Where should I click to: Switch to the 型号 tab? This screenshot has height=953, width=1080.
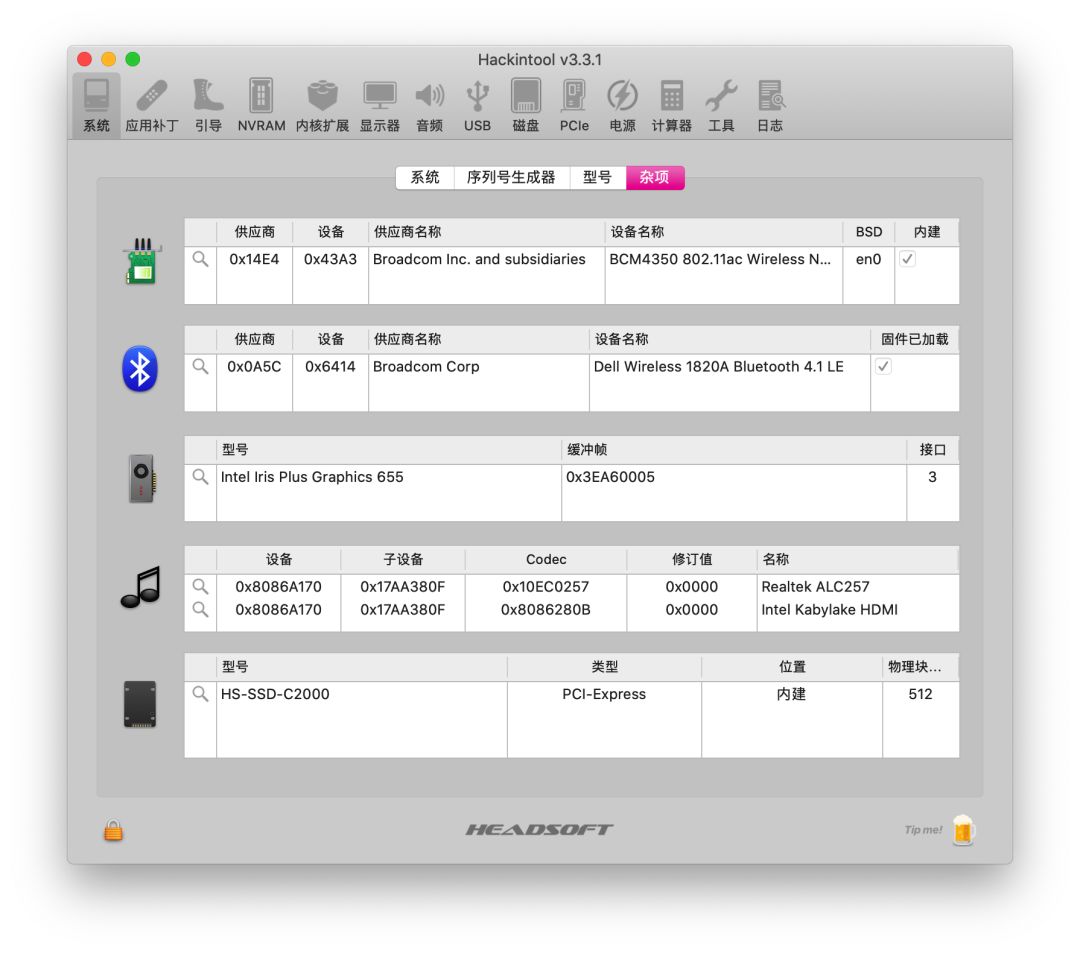(597, 178)
